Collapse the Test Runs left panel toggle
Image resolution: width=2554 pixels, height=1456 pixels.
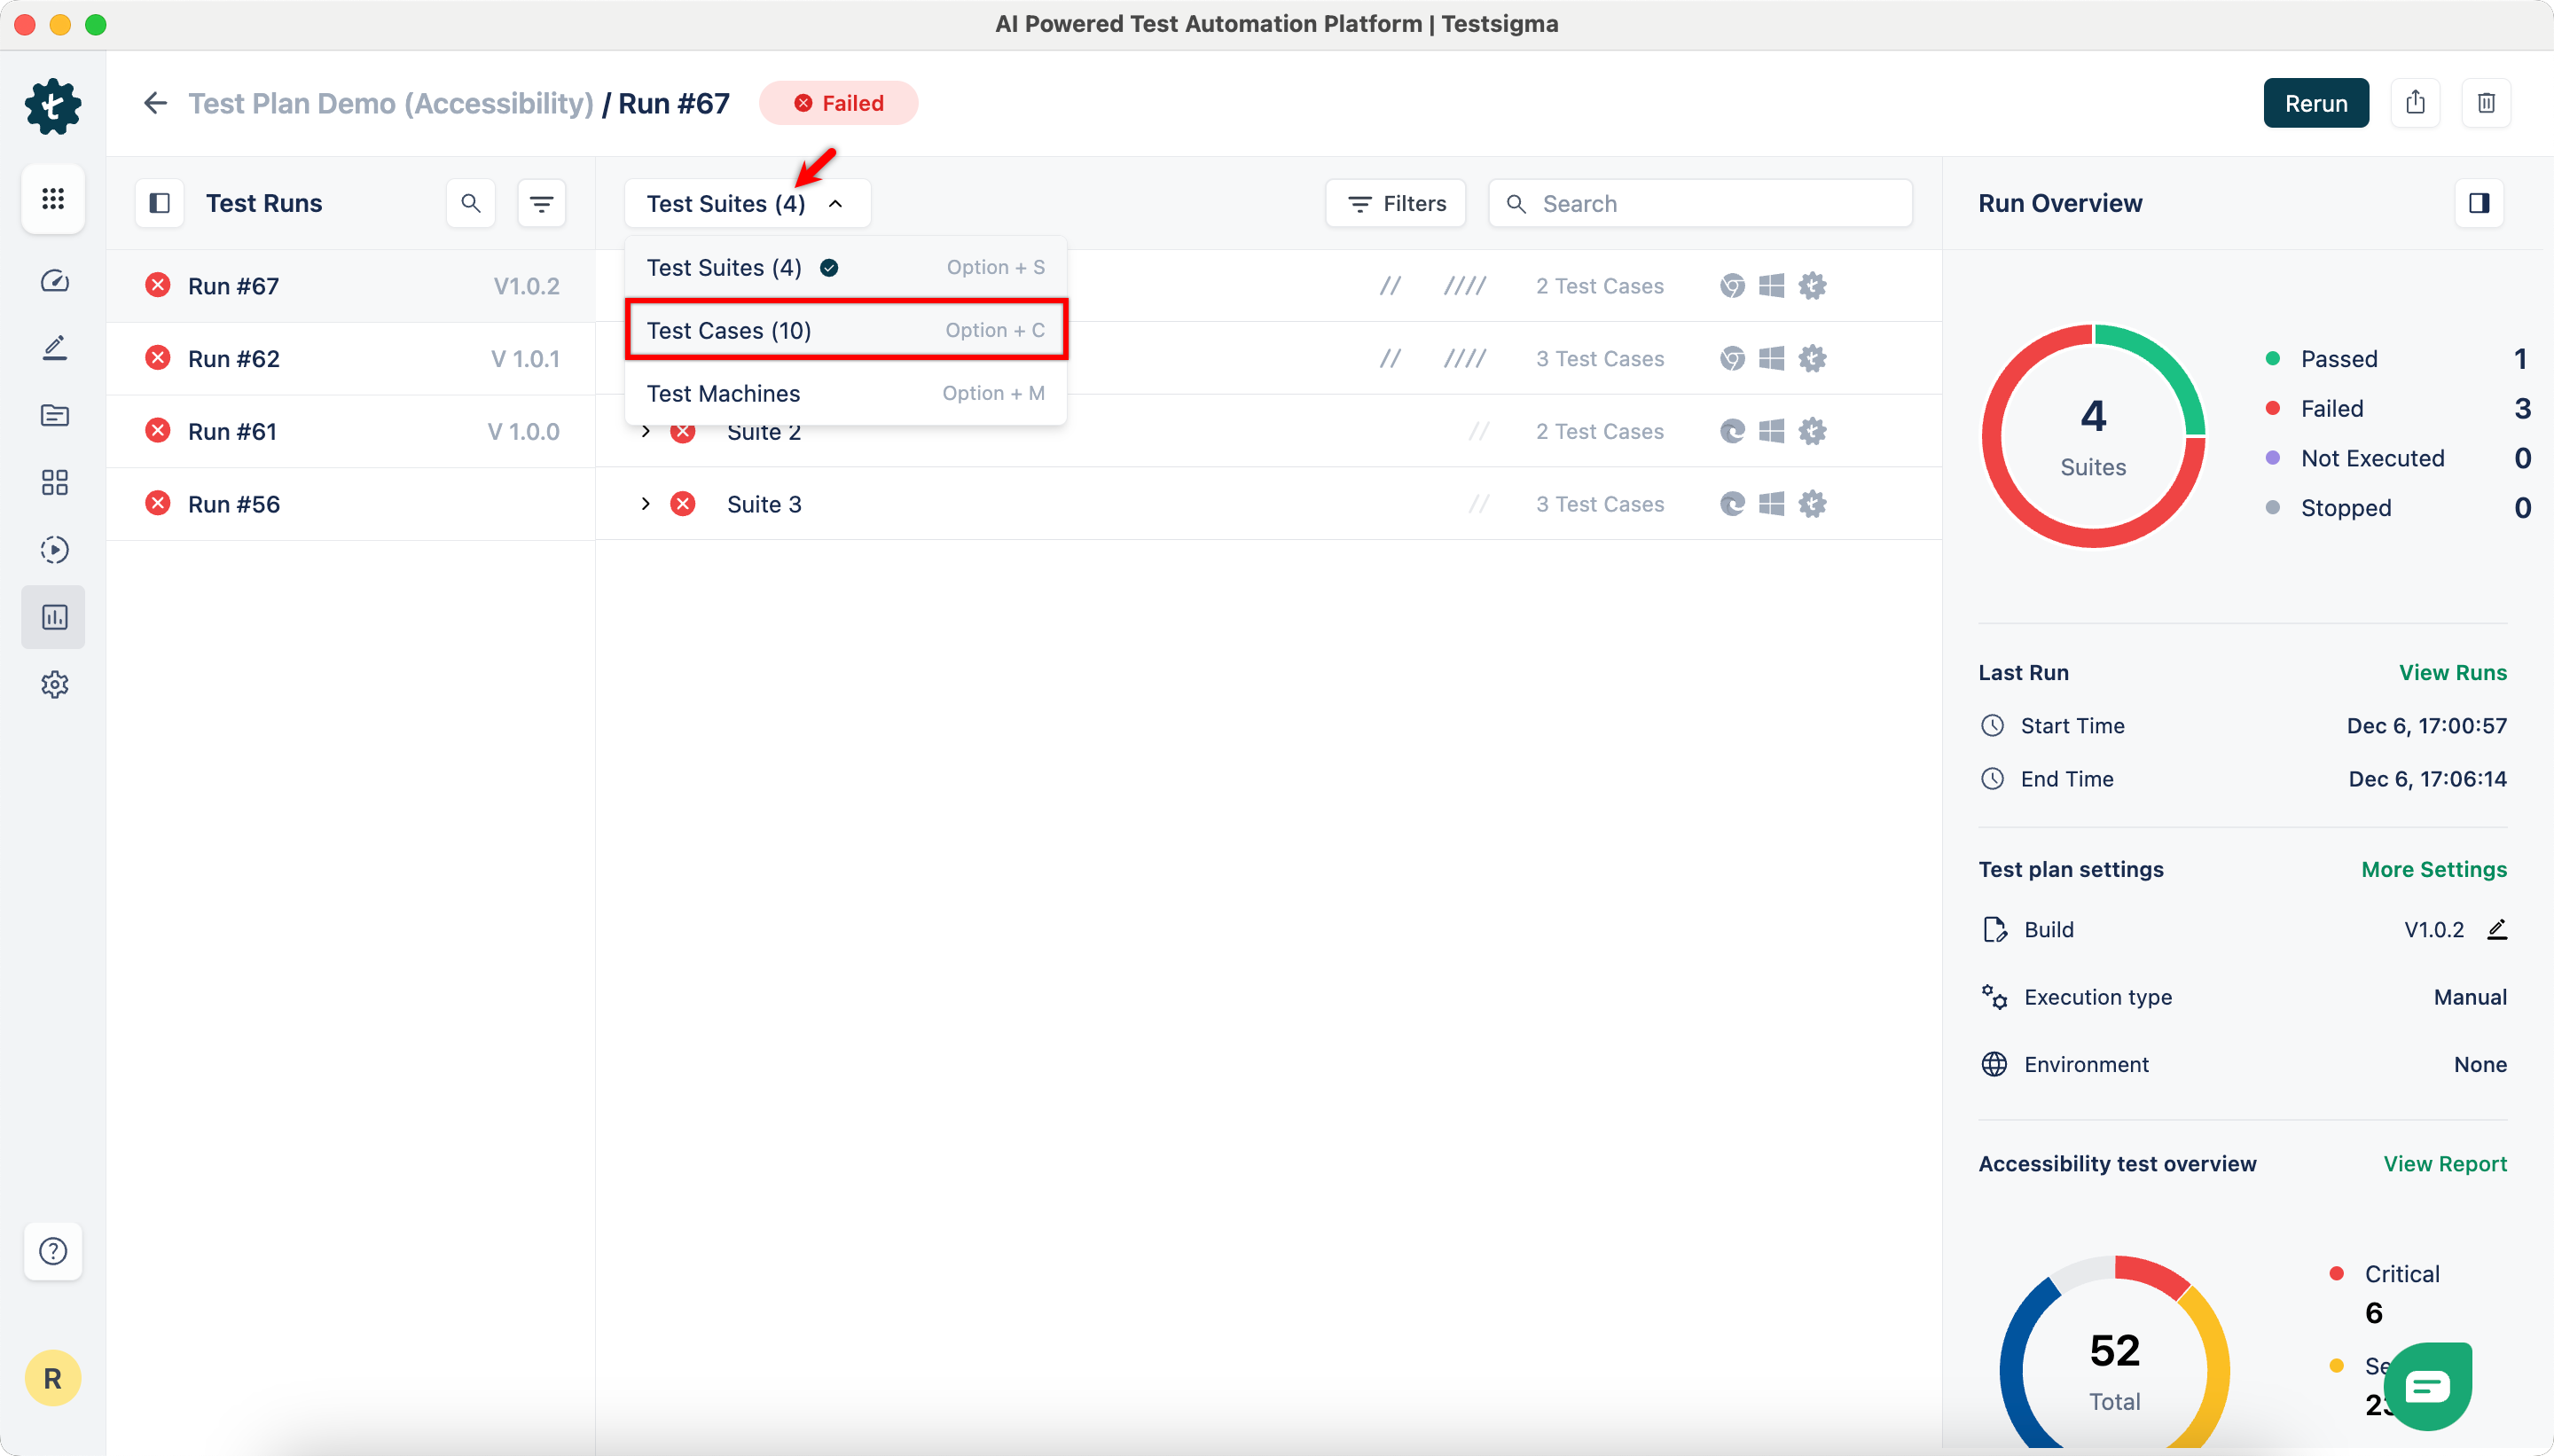pos(160,204)
